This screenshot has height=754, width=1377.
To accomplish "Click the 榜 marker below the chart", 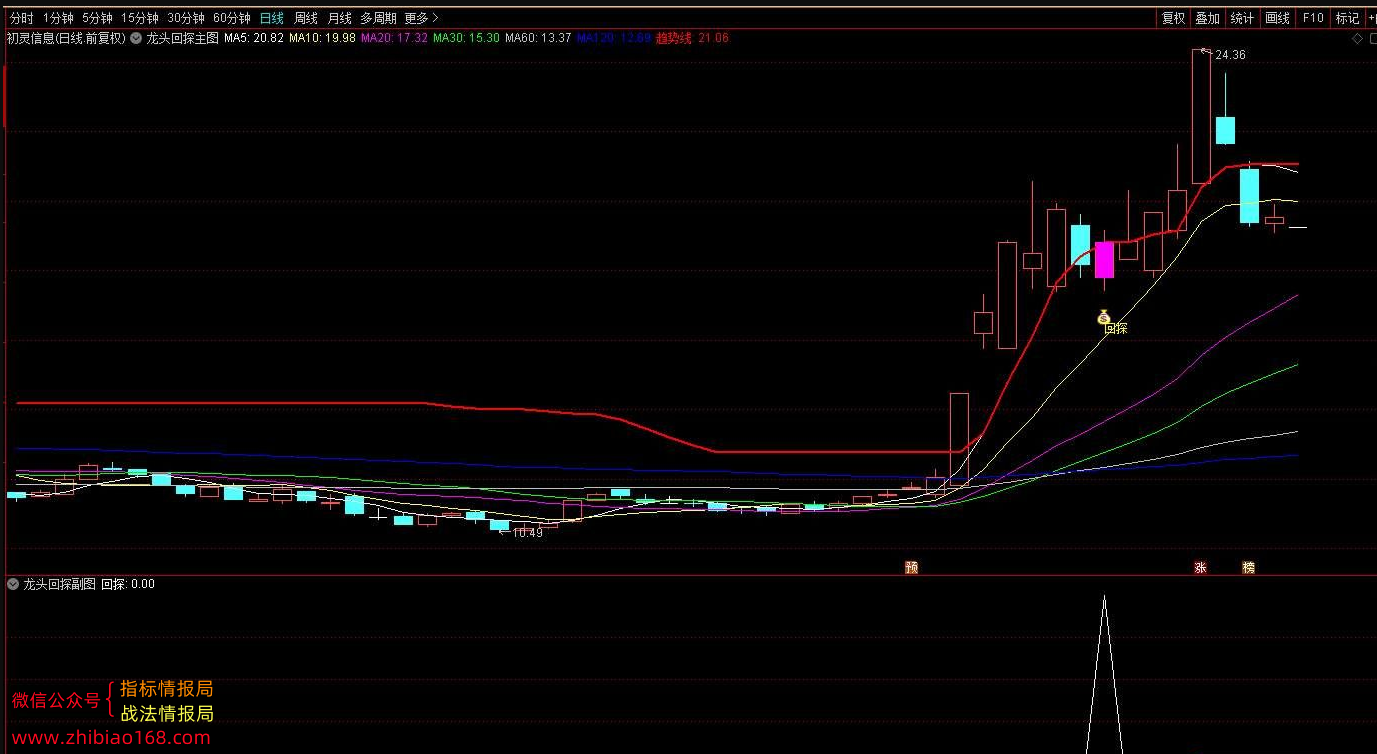I will click(x=1248, y=567).
